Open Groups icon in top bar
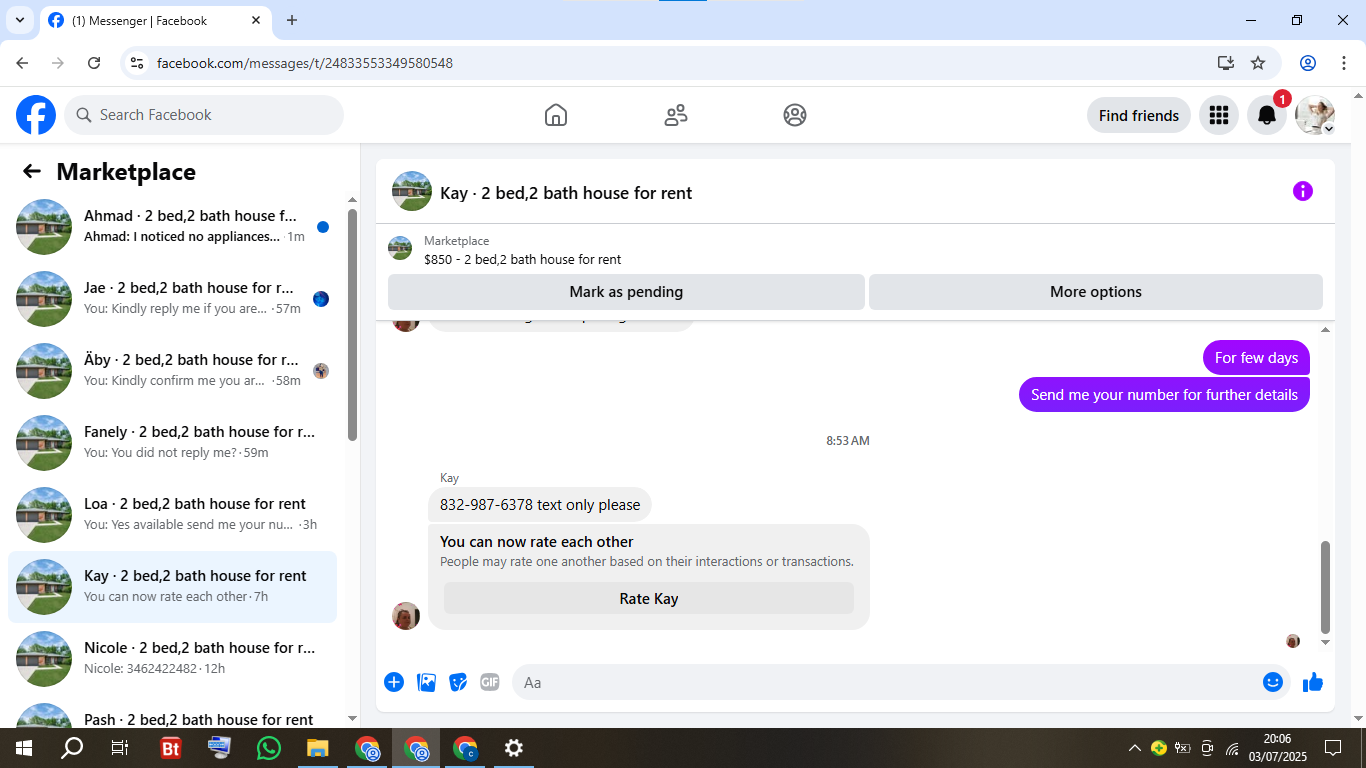Image resolution: width=1366 pixels, height=768 pixels. pyautogui.click(x=795, y=115)
